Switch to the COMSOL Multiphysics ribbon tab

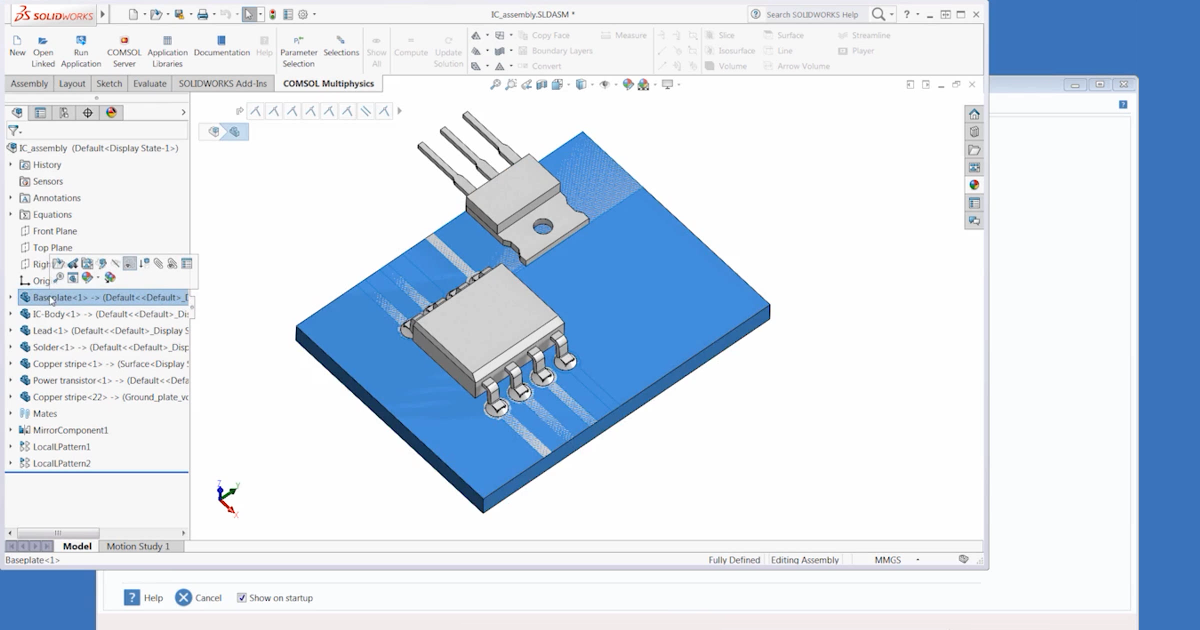(330, 84)
